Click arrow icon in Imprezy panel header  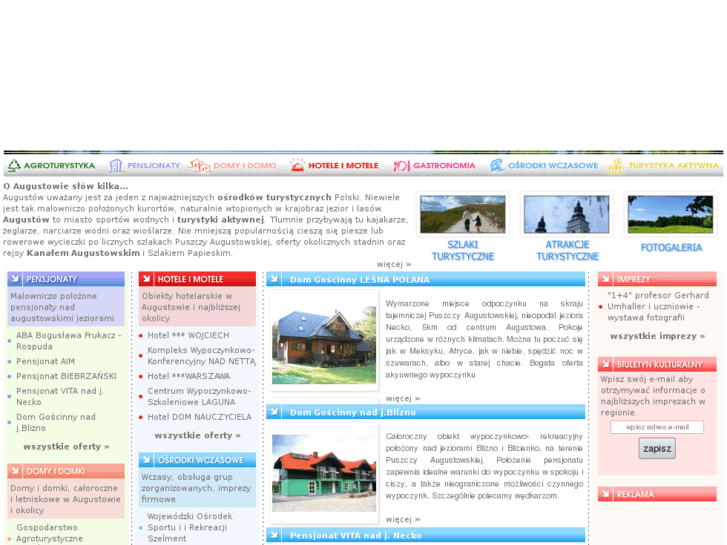pyautogui.click(x=606, y=279)
